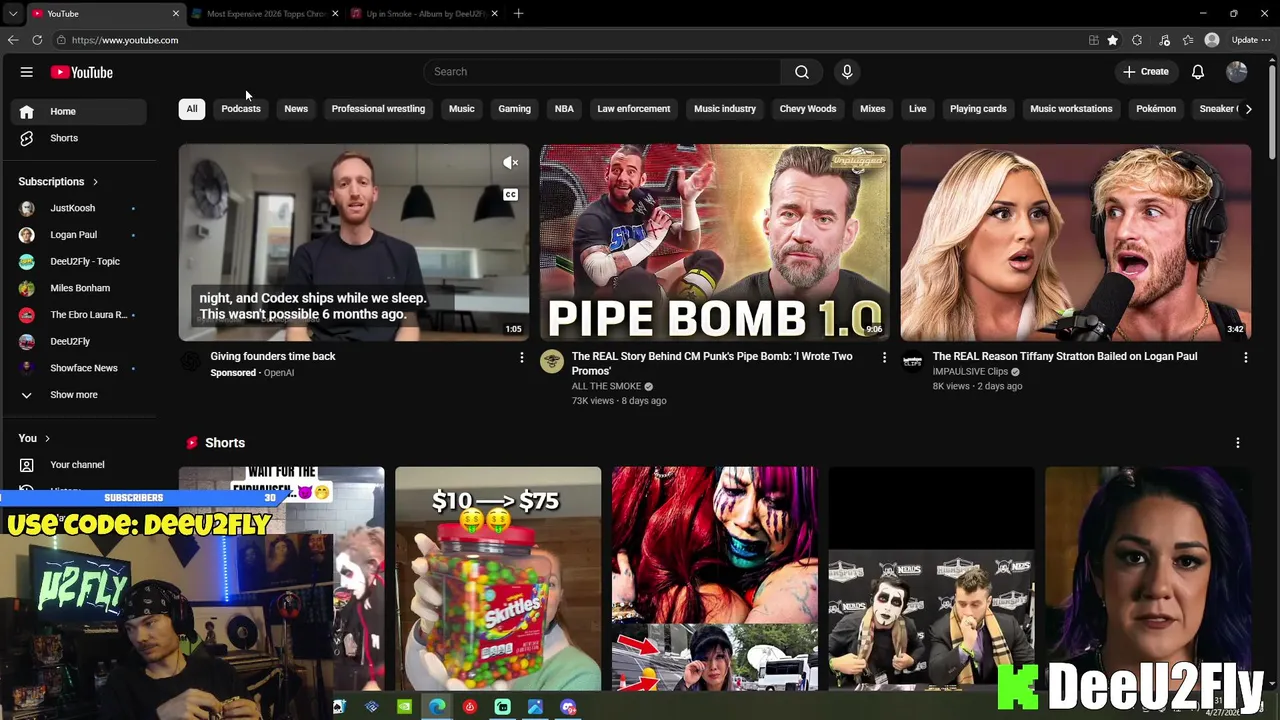Click the search magnifier button
This screenshot has width=1280, height=720.
coord(802,72)
